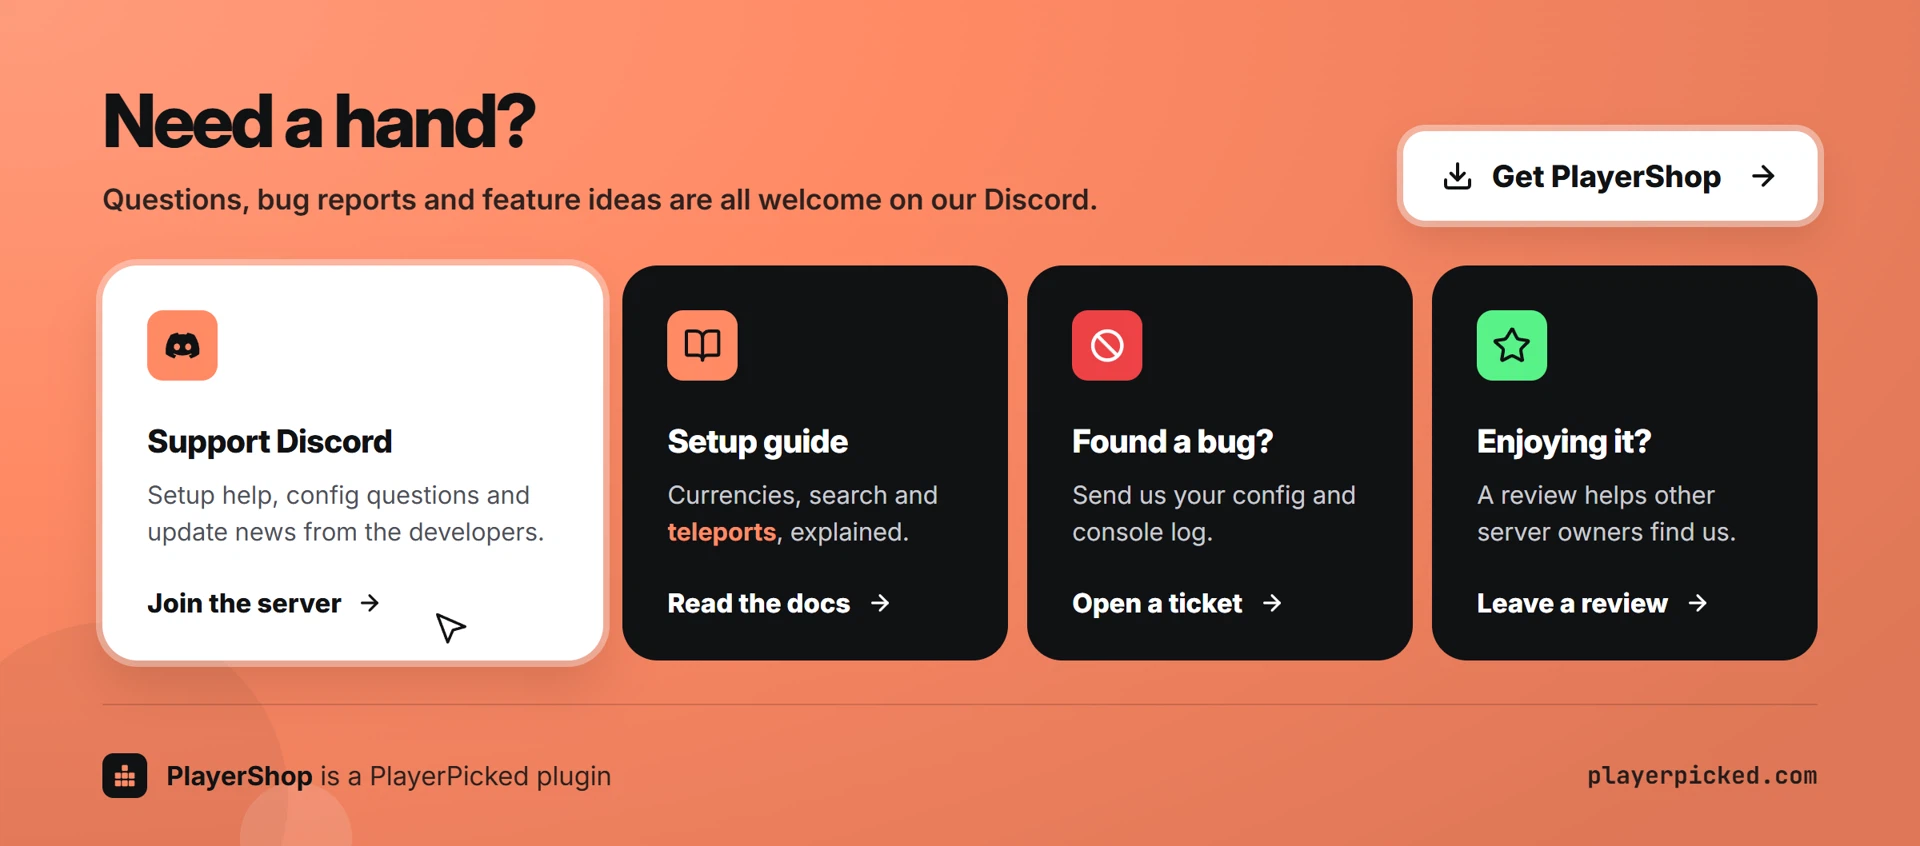The width and height of the screenshot is (1920, 846).
Task: Click the Enjoying it? card heading
Action: pyautogui.click(x=1564, y=442)
